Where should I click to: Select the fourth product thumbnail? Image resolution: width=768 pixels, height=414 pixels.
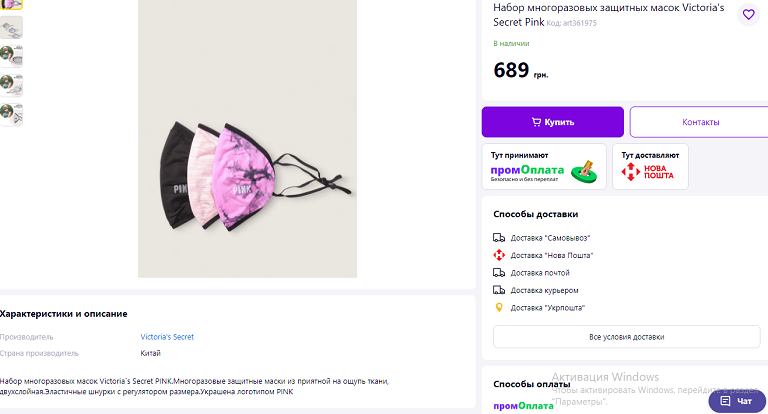(x=11, y=85)
